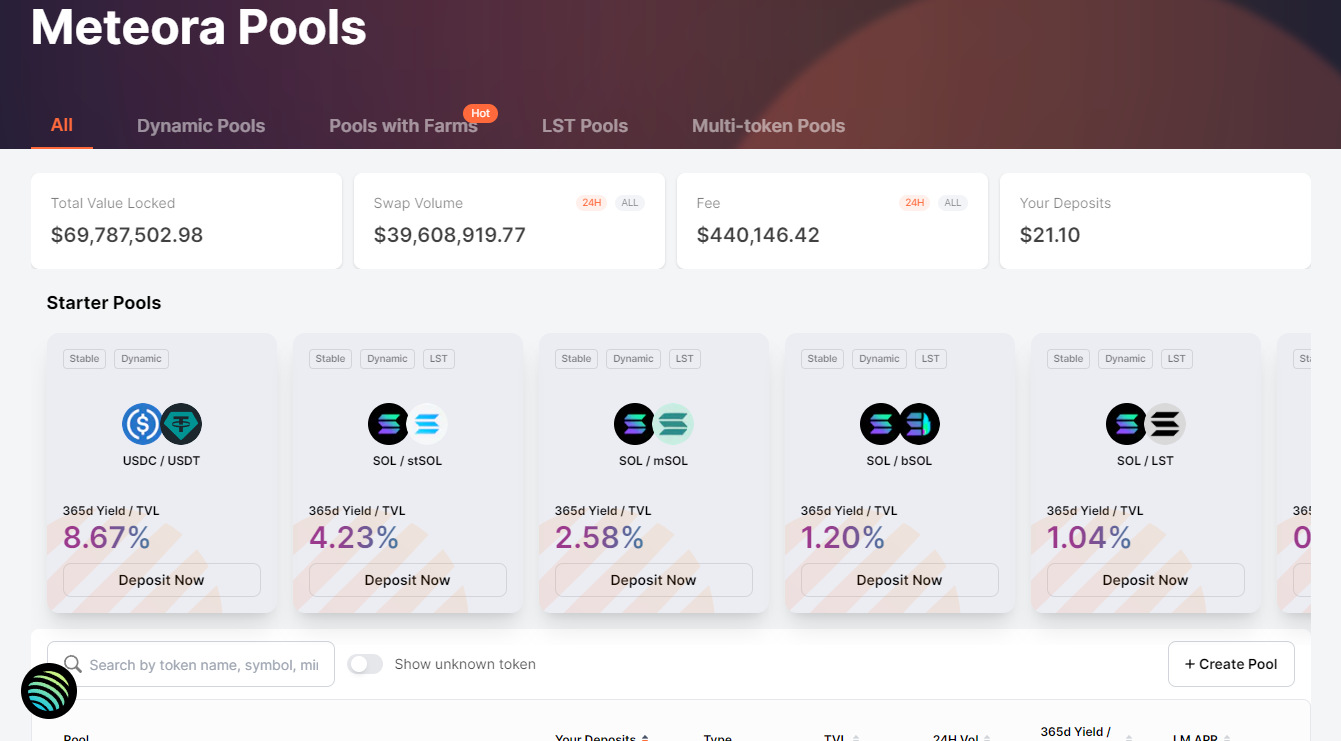The width and height of the screenshot is (1341, 741).
Task: Select ALL toggle for Fee
Action: 952,203
